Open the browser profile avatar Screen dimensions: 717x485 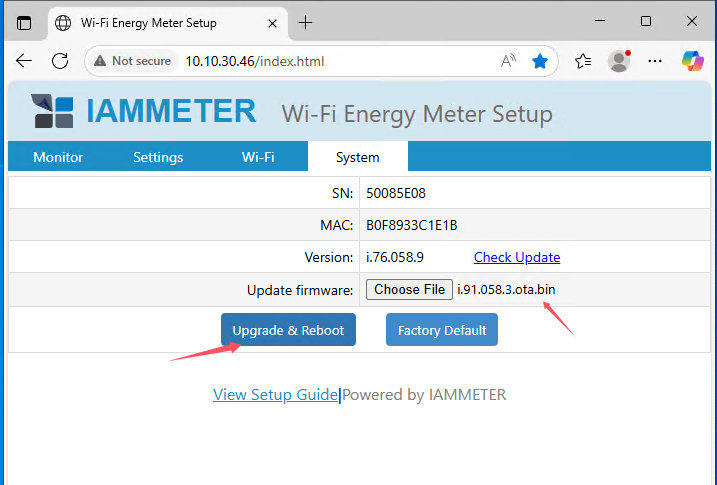[620, 61]
